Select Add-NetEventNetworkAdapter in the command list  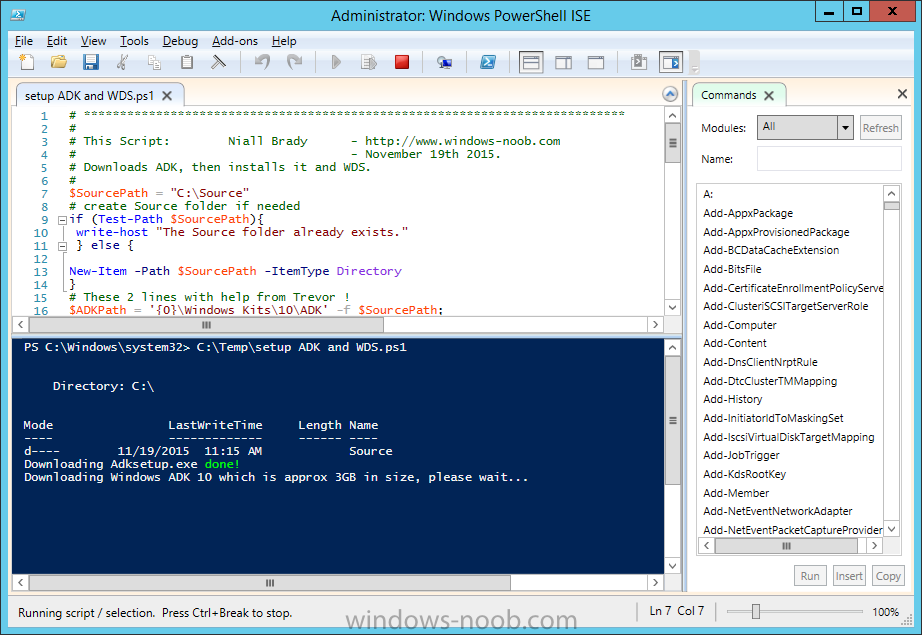[777, 511]
